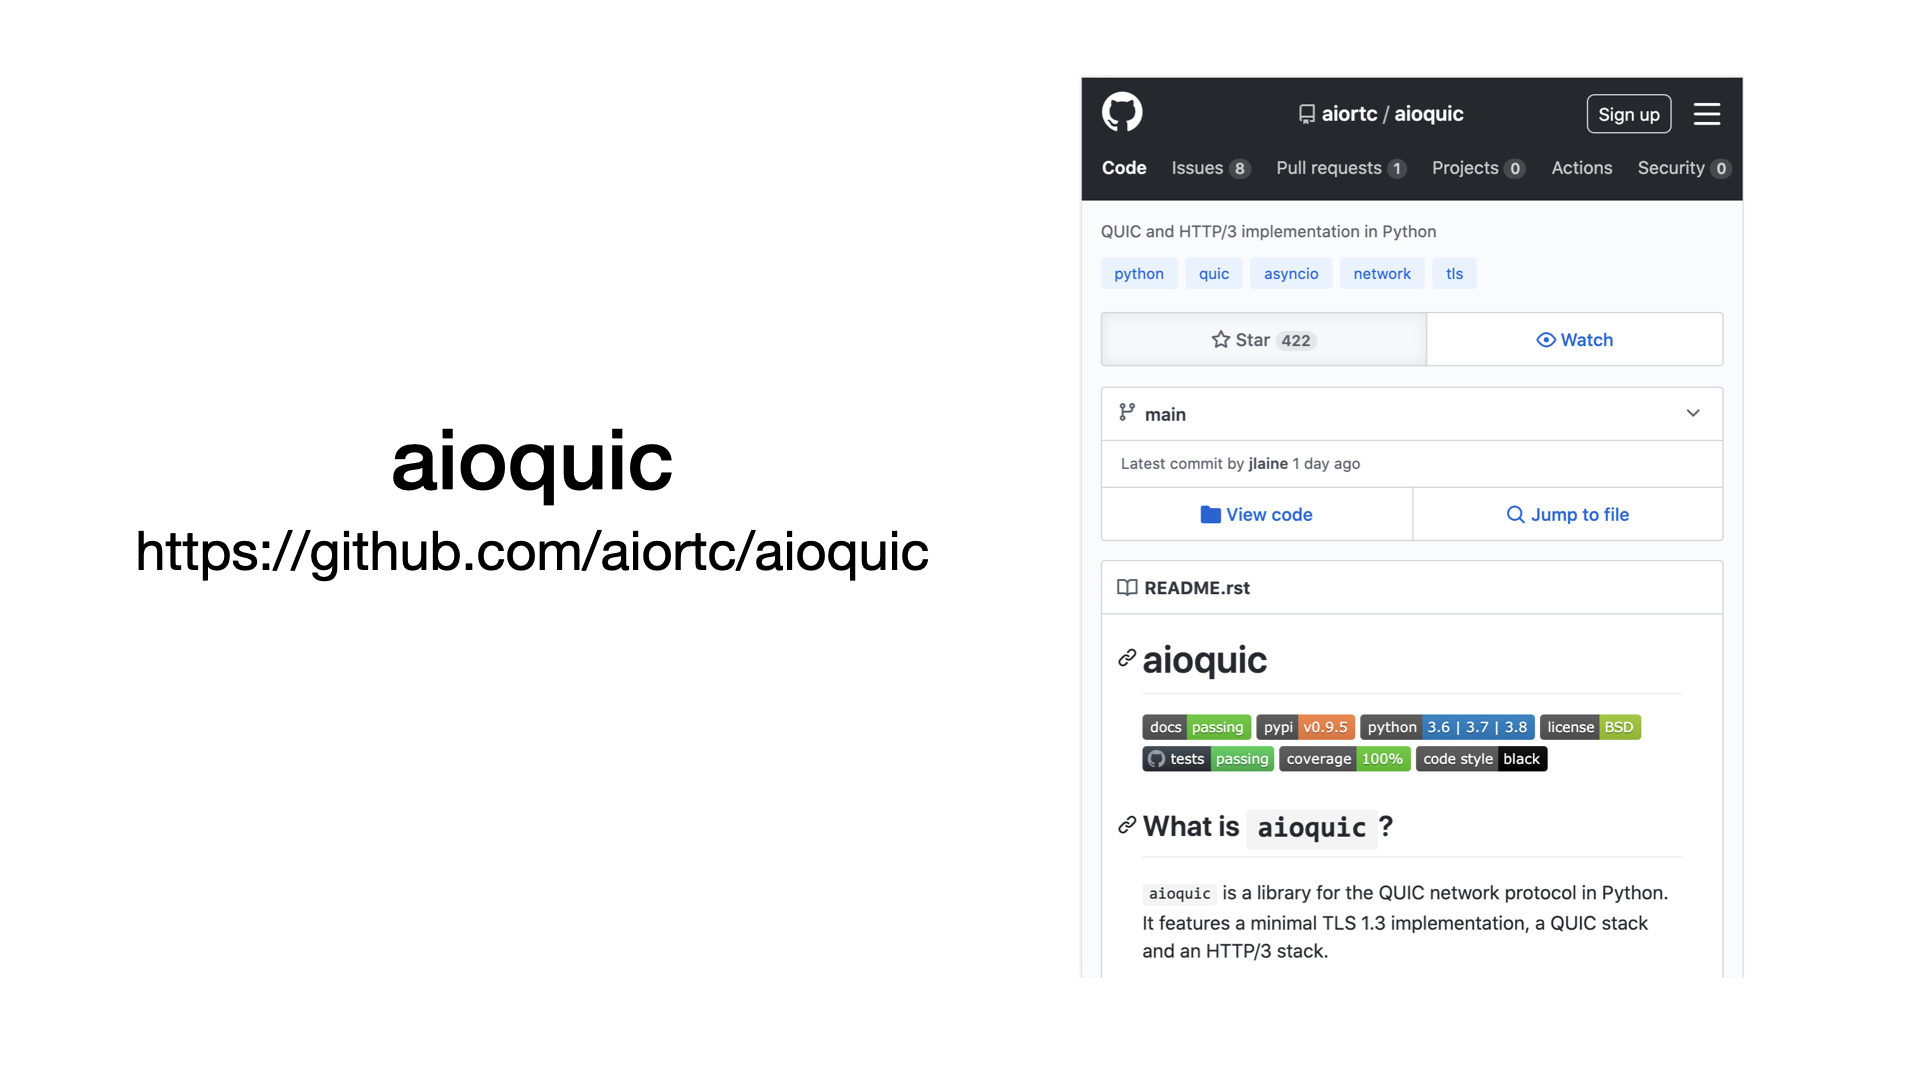The height and width of the screenshot is (1080, 1920).
Task: Click the Watch icon for aioquic
Action: tap(1544, 339)
